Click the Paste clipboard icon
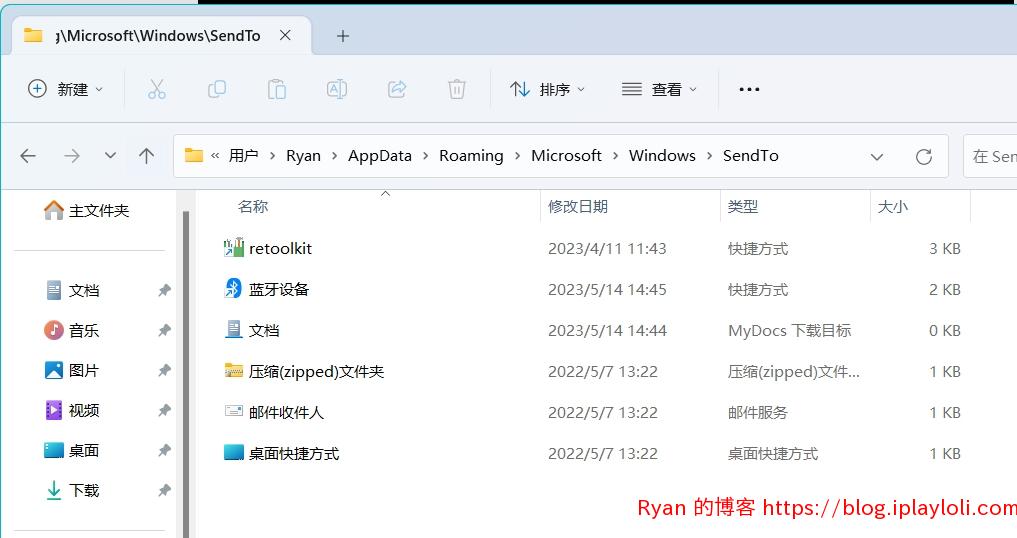This screenshot has width=1017, height=538. 277,89
